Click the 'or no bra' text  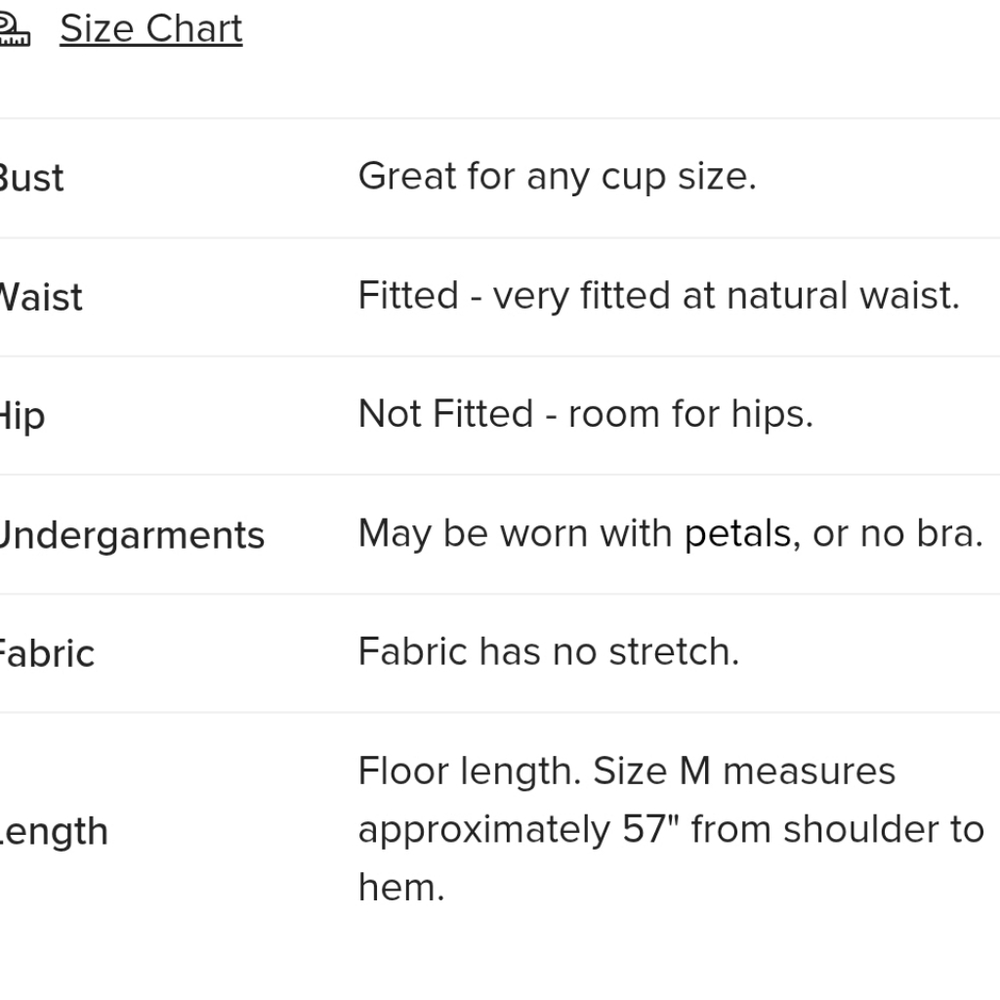pyautogui.click(x=897, y=534)
